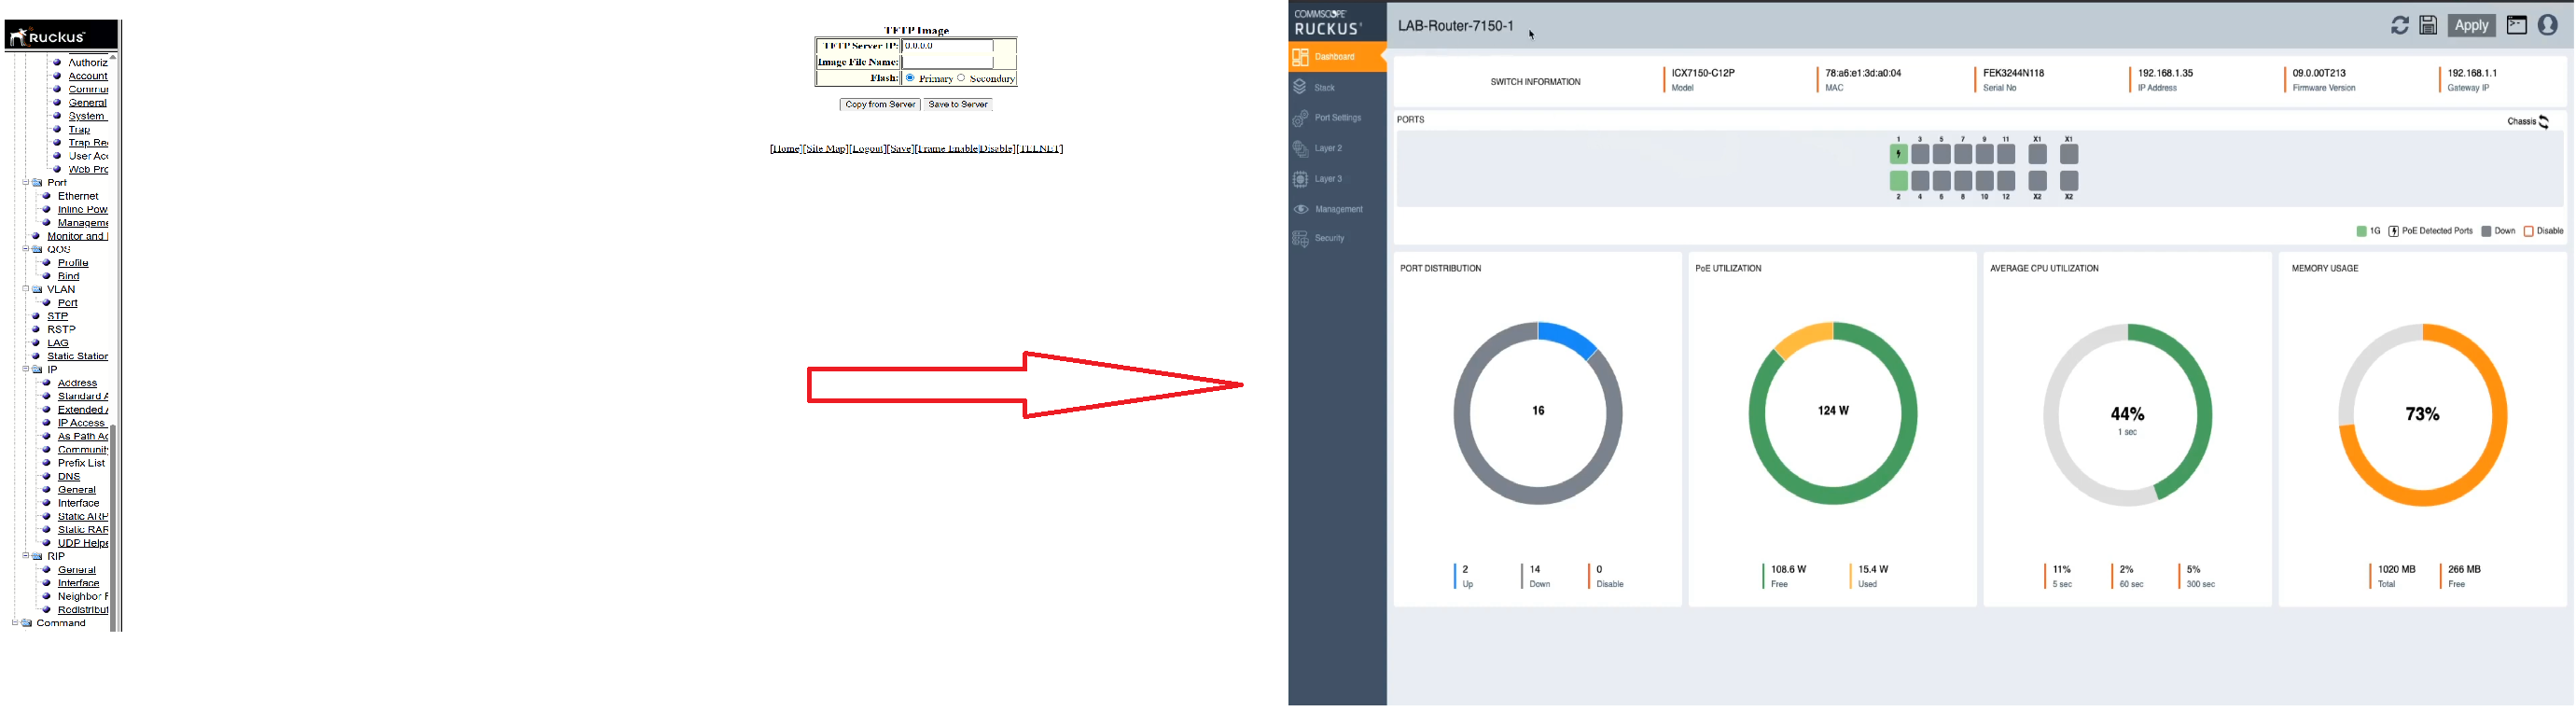The height and width of the screenshot is (725, 2576).
Task: Select the green port number 2 icon
Action: pyautogui.click(x=1898, y=181)
